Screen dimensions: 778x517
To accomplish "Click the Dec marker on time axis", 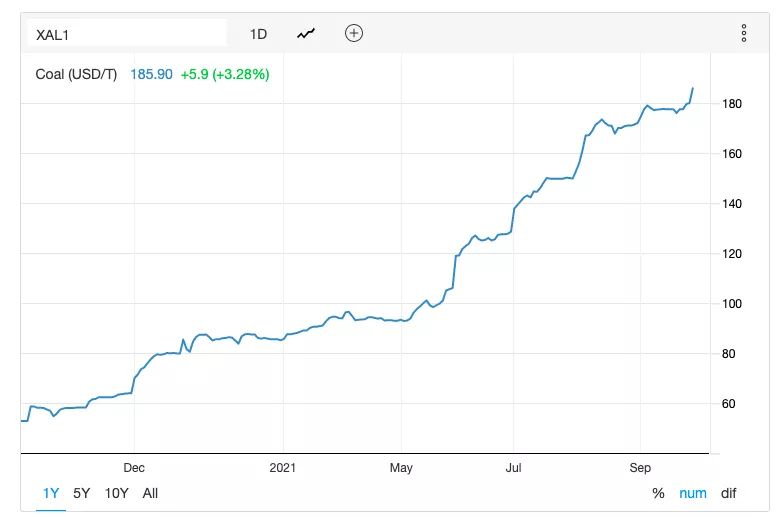I will [x=134, y=467].
